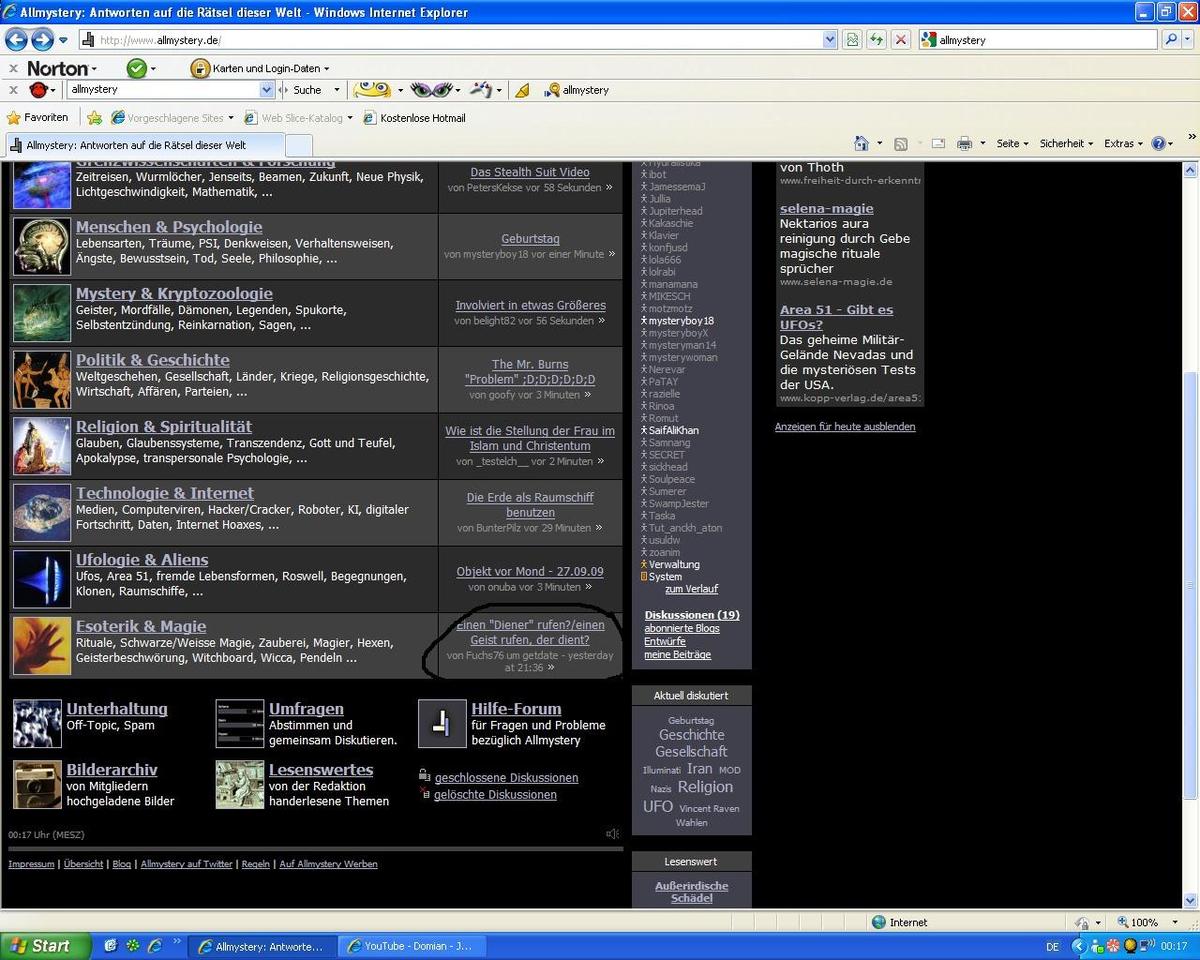Open the Home icon in command bar
Image resolution: width=1200 pixels, height=960 pixels.
point(861,143)
